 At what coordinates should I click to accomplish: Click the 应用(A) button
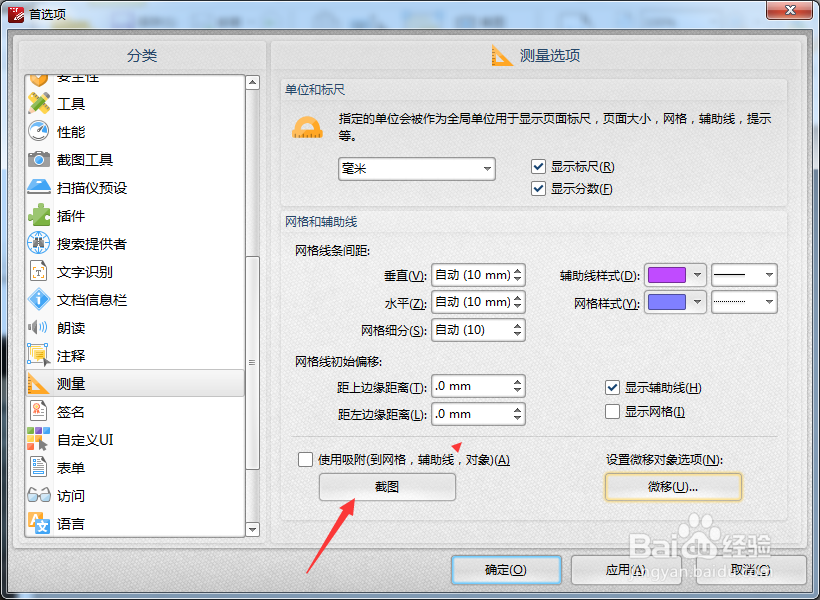pos(625,570)
